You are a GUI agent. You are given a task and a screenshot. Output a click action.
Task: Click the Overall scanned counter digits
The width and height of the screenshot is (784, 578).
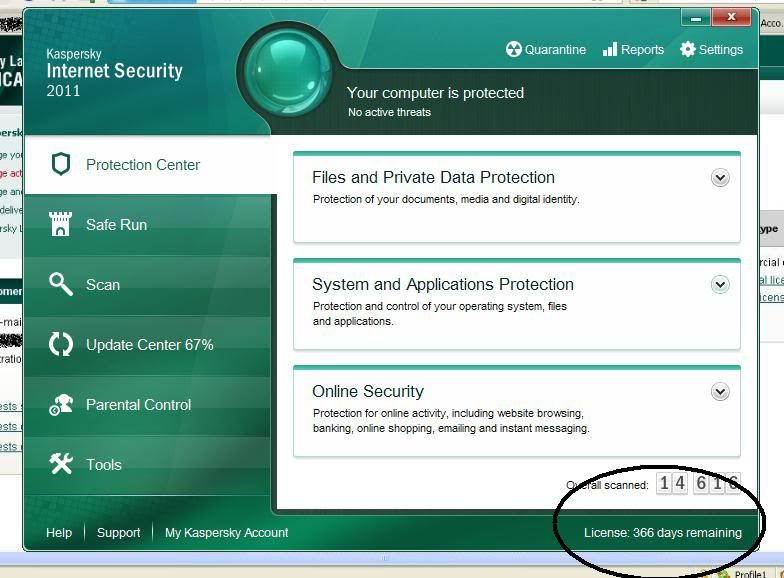click(x=698, y=483)
